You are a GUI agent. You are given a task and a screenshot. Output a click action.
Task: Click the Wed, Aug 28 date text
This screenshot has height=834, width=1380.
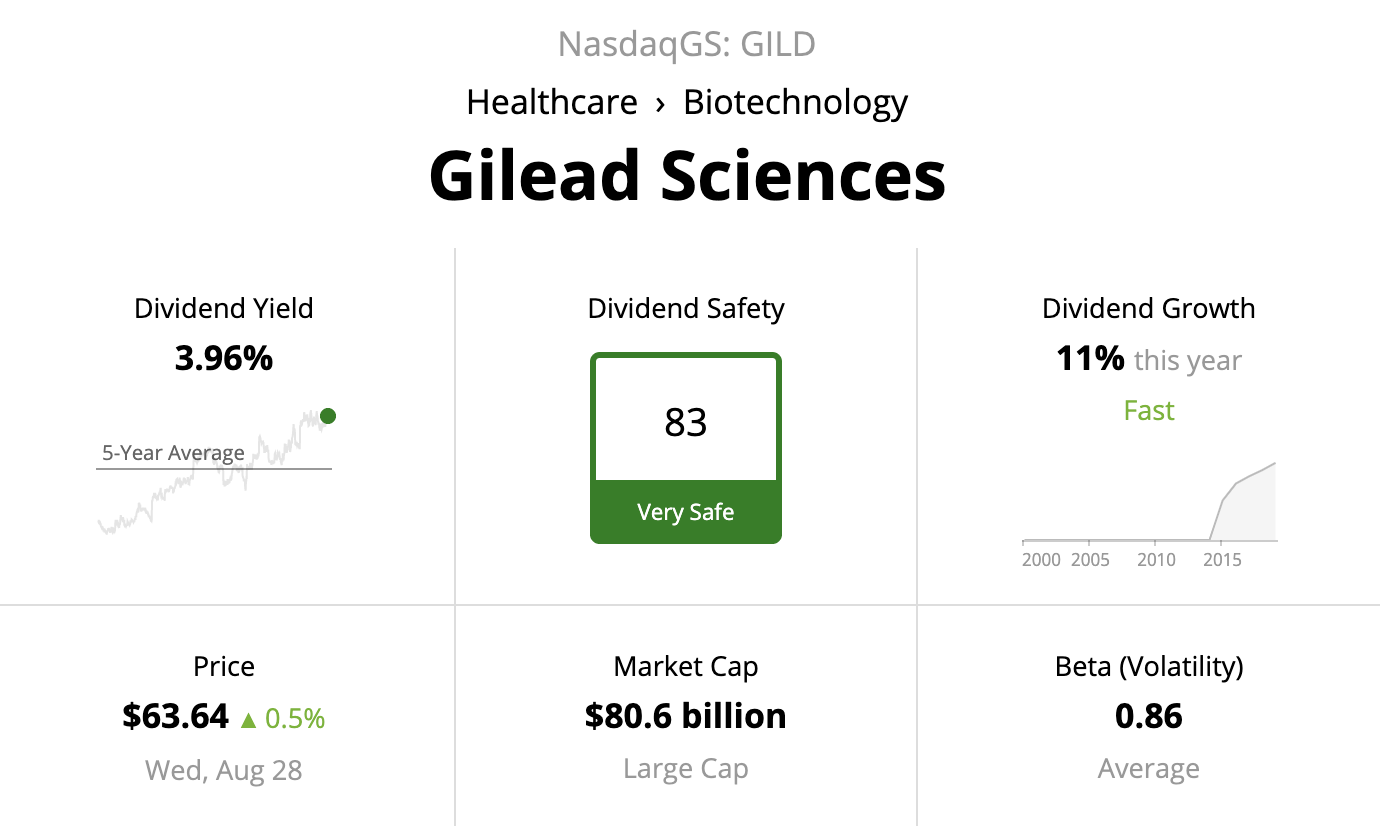click(224, 769)
